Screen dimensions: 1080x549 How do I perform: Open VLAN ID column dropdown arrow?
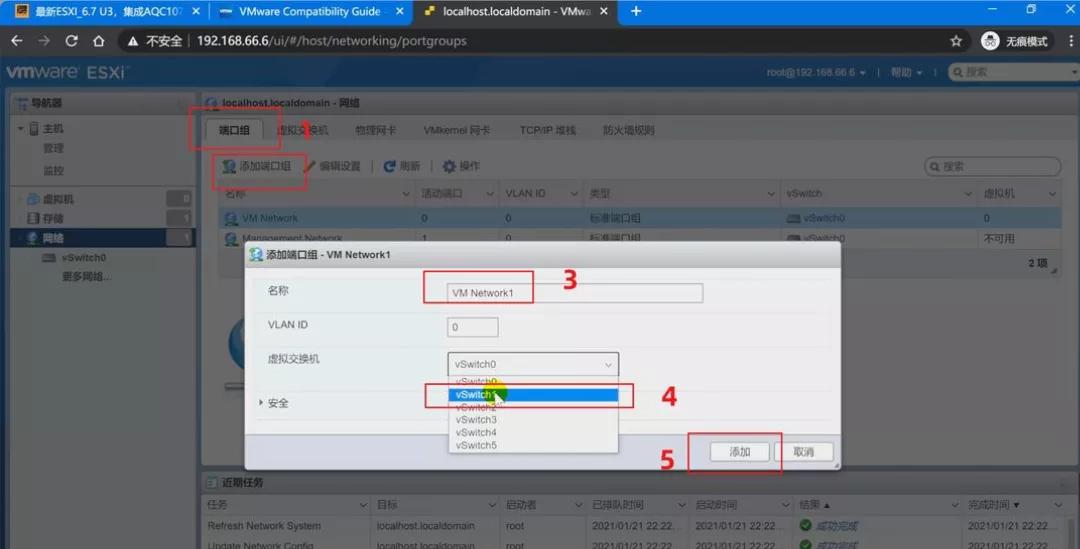coord(574,194)
